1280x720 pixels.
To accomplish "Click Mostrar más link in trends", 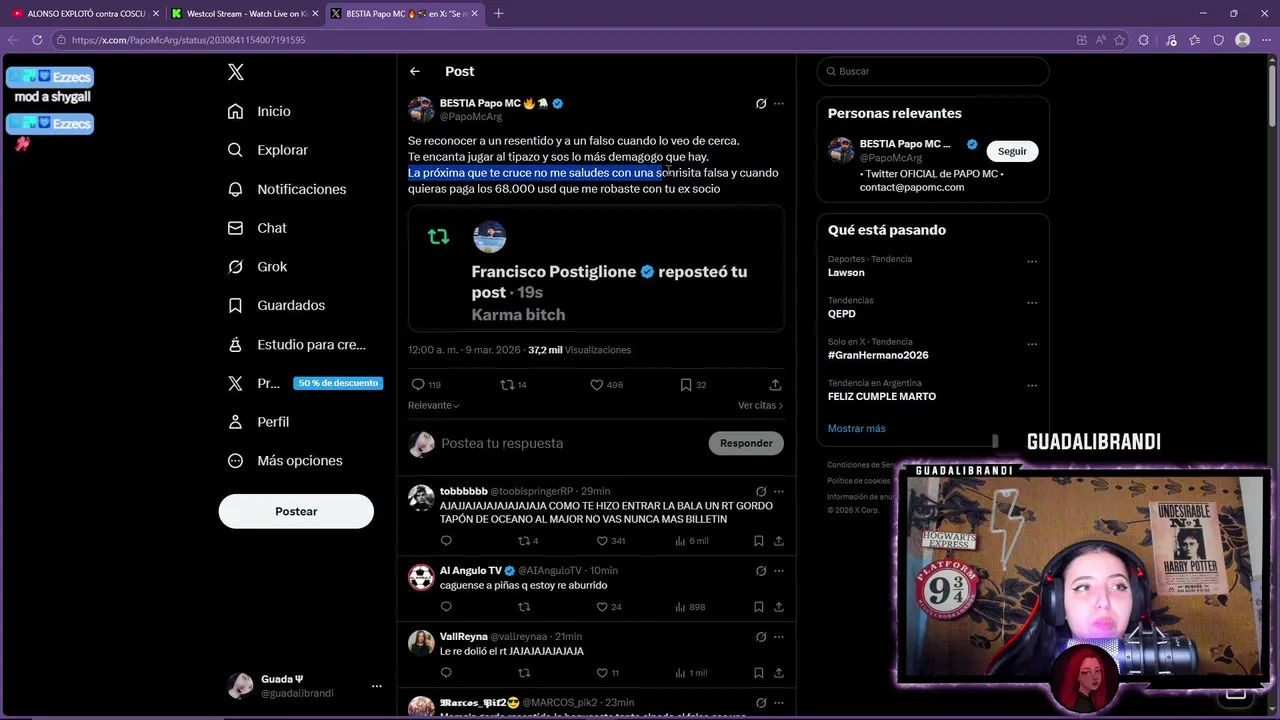I will tap(856, 428).
